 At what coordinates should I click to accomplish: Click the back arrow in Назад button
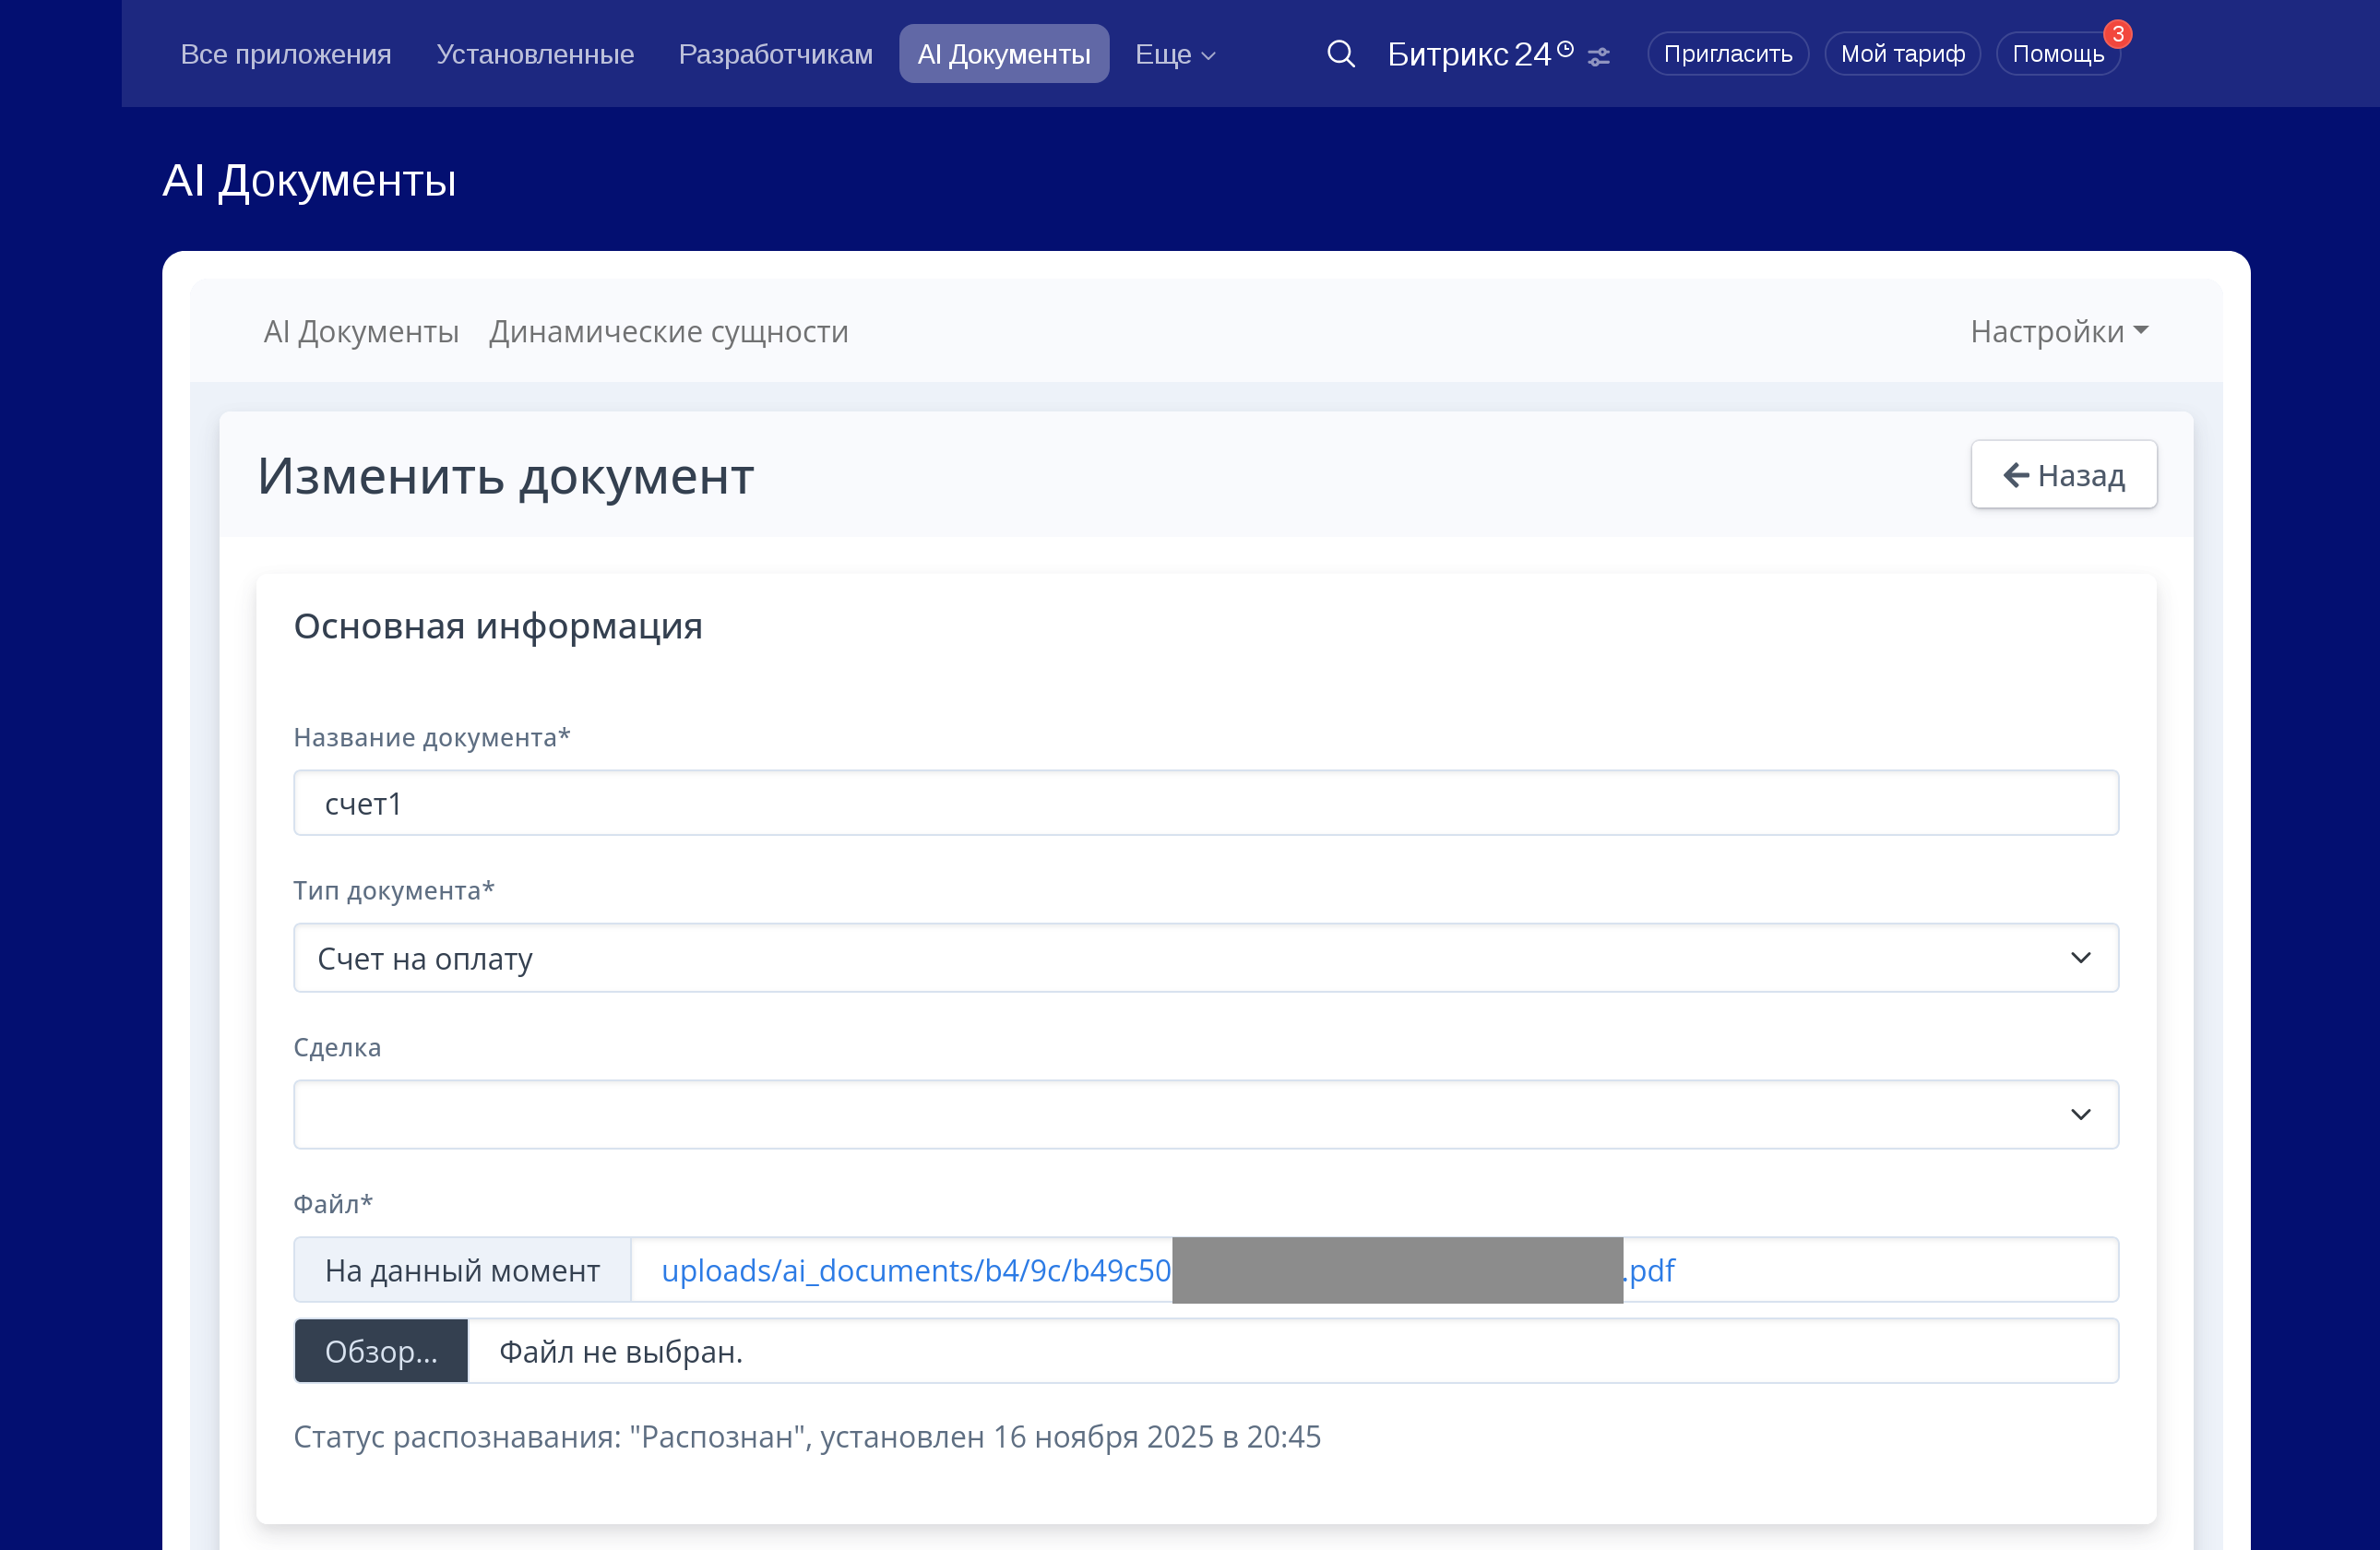pos(2015,475)
